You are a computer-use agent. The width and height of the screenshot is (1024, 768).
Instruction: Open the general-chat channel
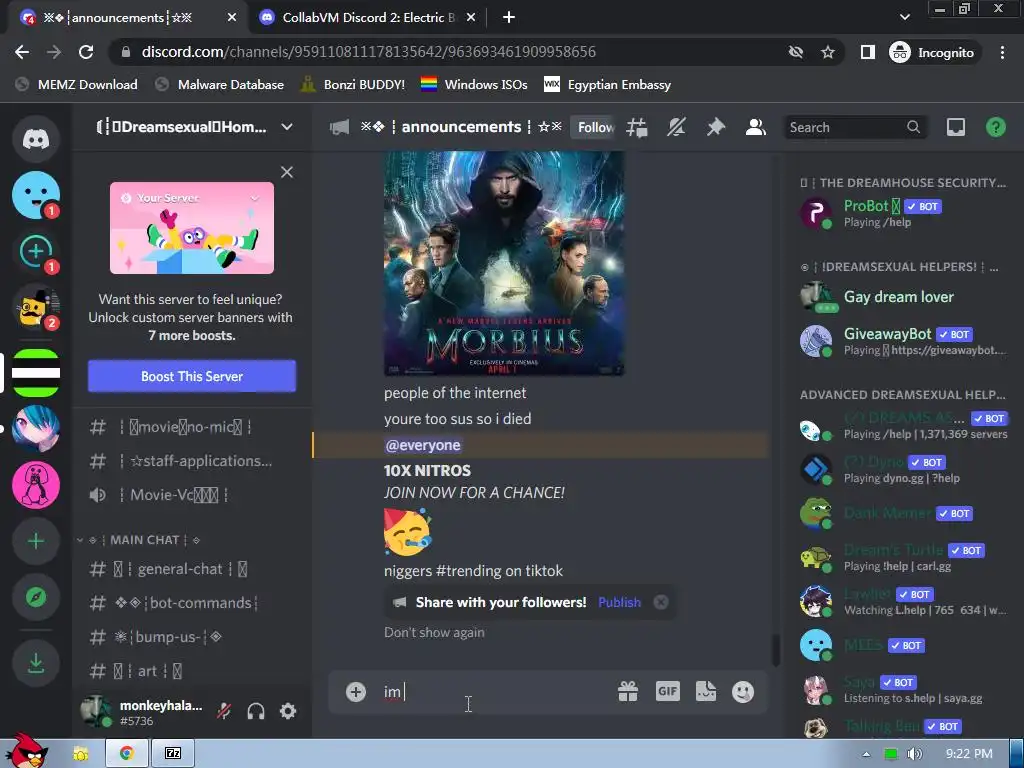pyautogui.click(x=192, y=569)
